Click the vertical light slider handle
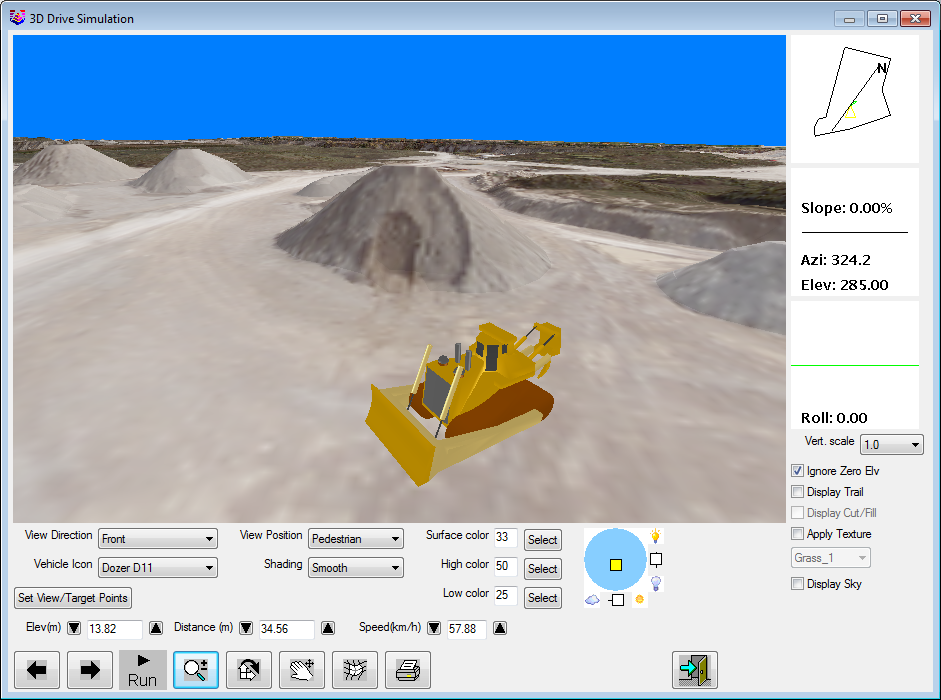This screenshot has width=941, height=700. [656, 560]
